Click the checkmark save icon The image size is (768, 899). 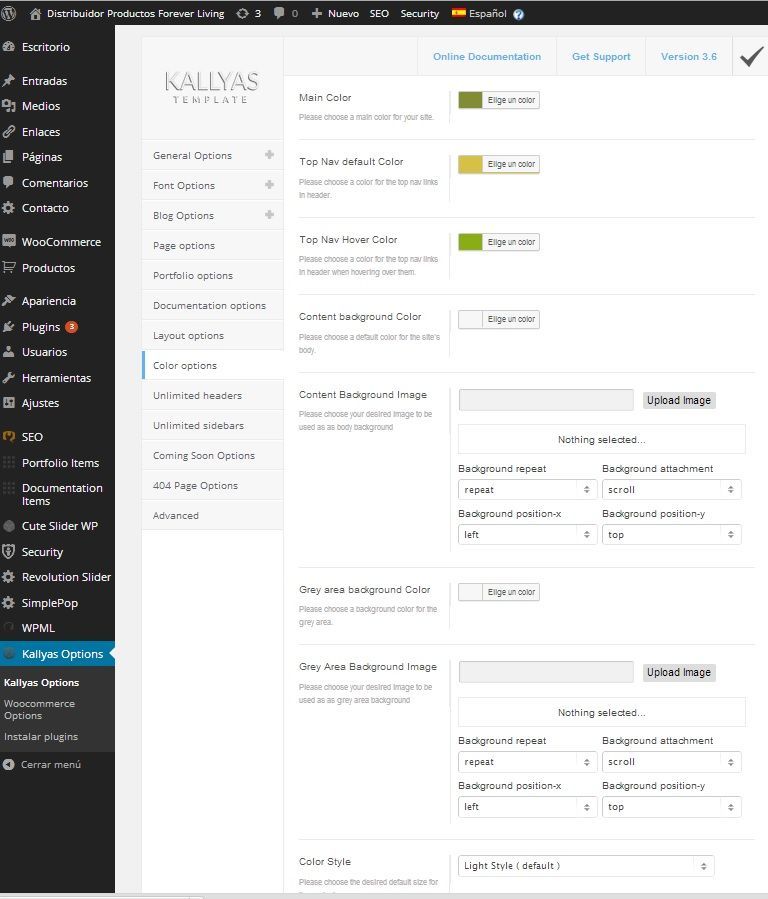(751, 56)
